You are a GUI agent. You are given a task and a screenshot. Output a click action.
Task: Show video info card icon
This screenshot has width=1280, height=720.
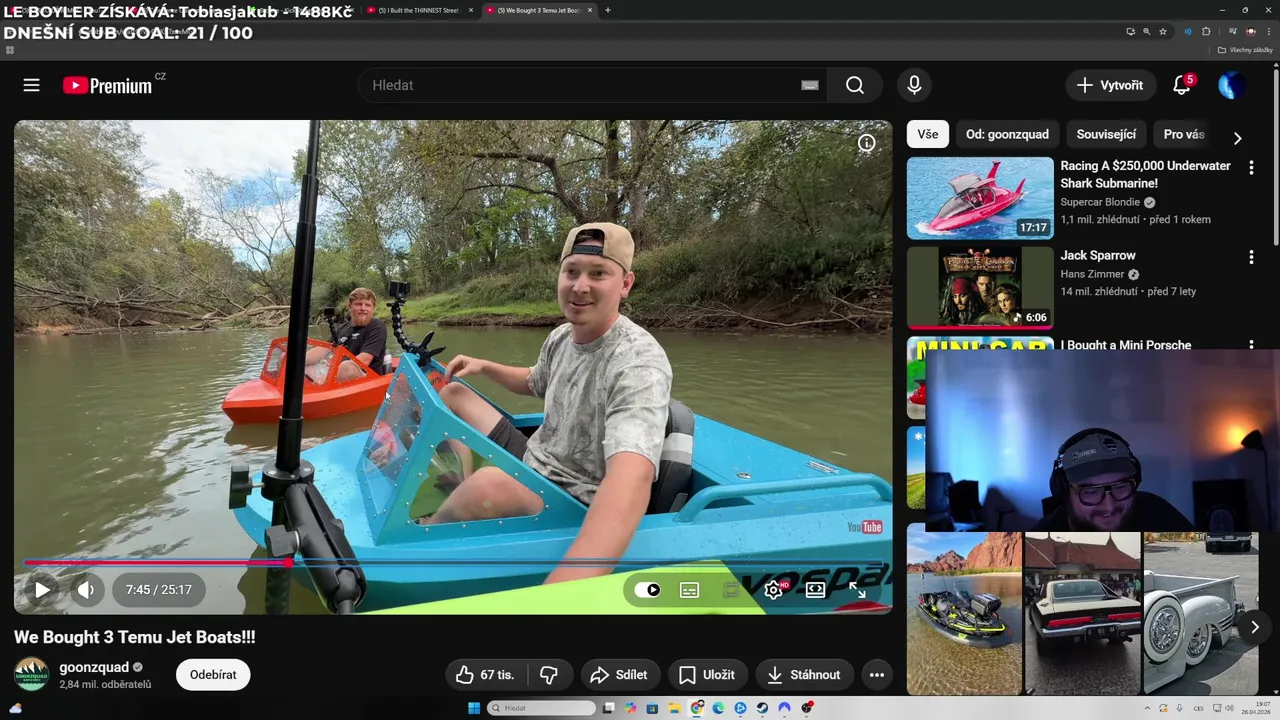pos(867,143)
